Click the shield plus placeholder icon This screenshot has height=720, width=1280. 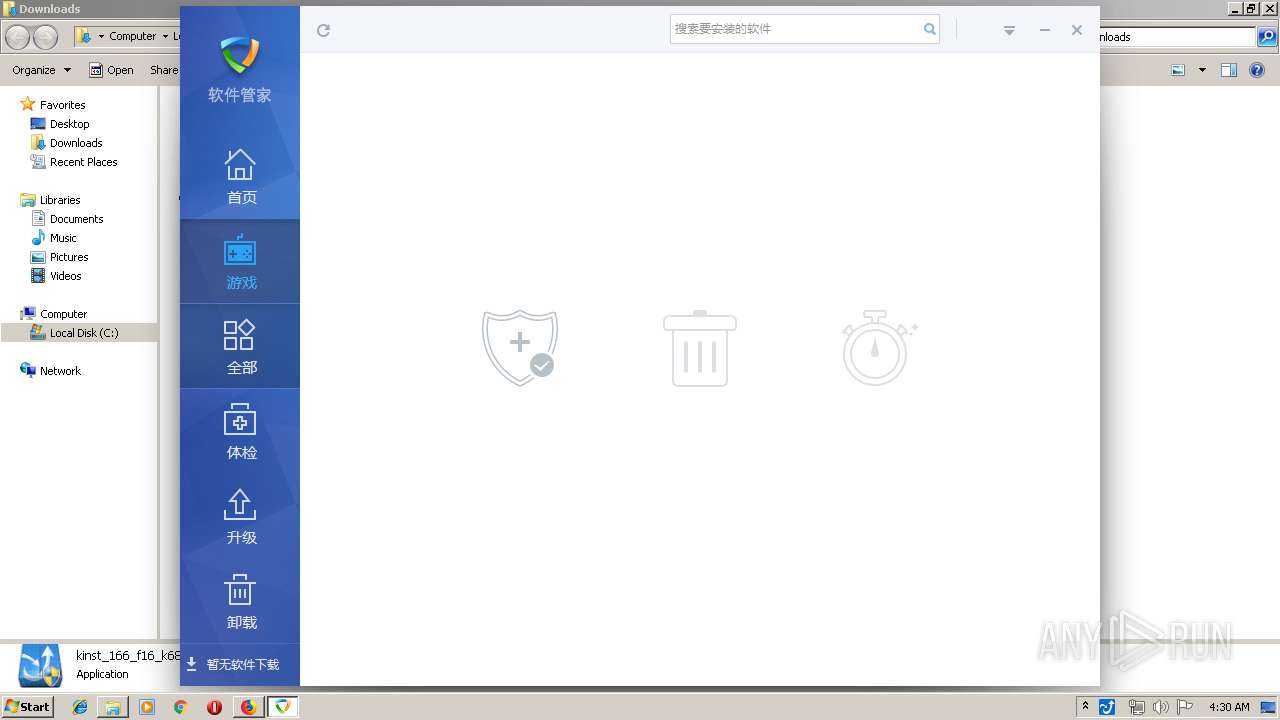(x=519, y=347)
